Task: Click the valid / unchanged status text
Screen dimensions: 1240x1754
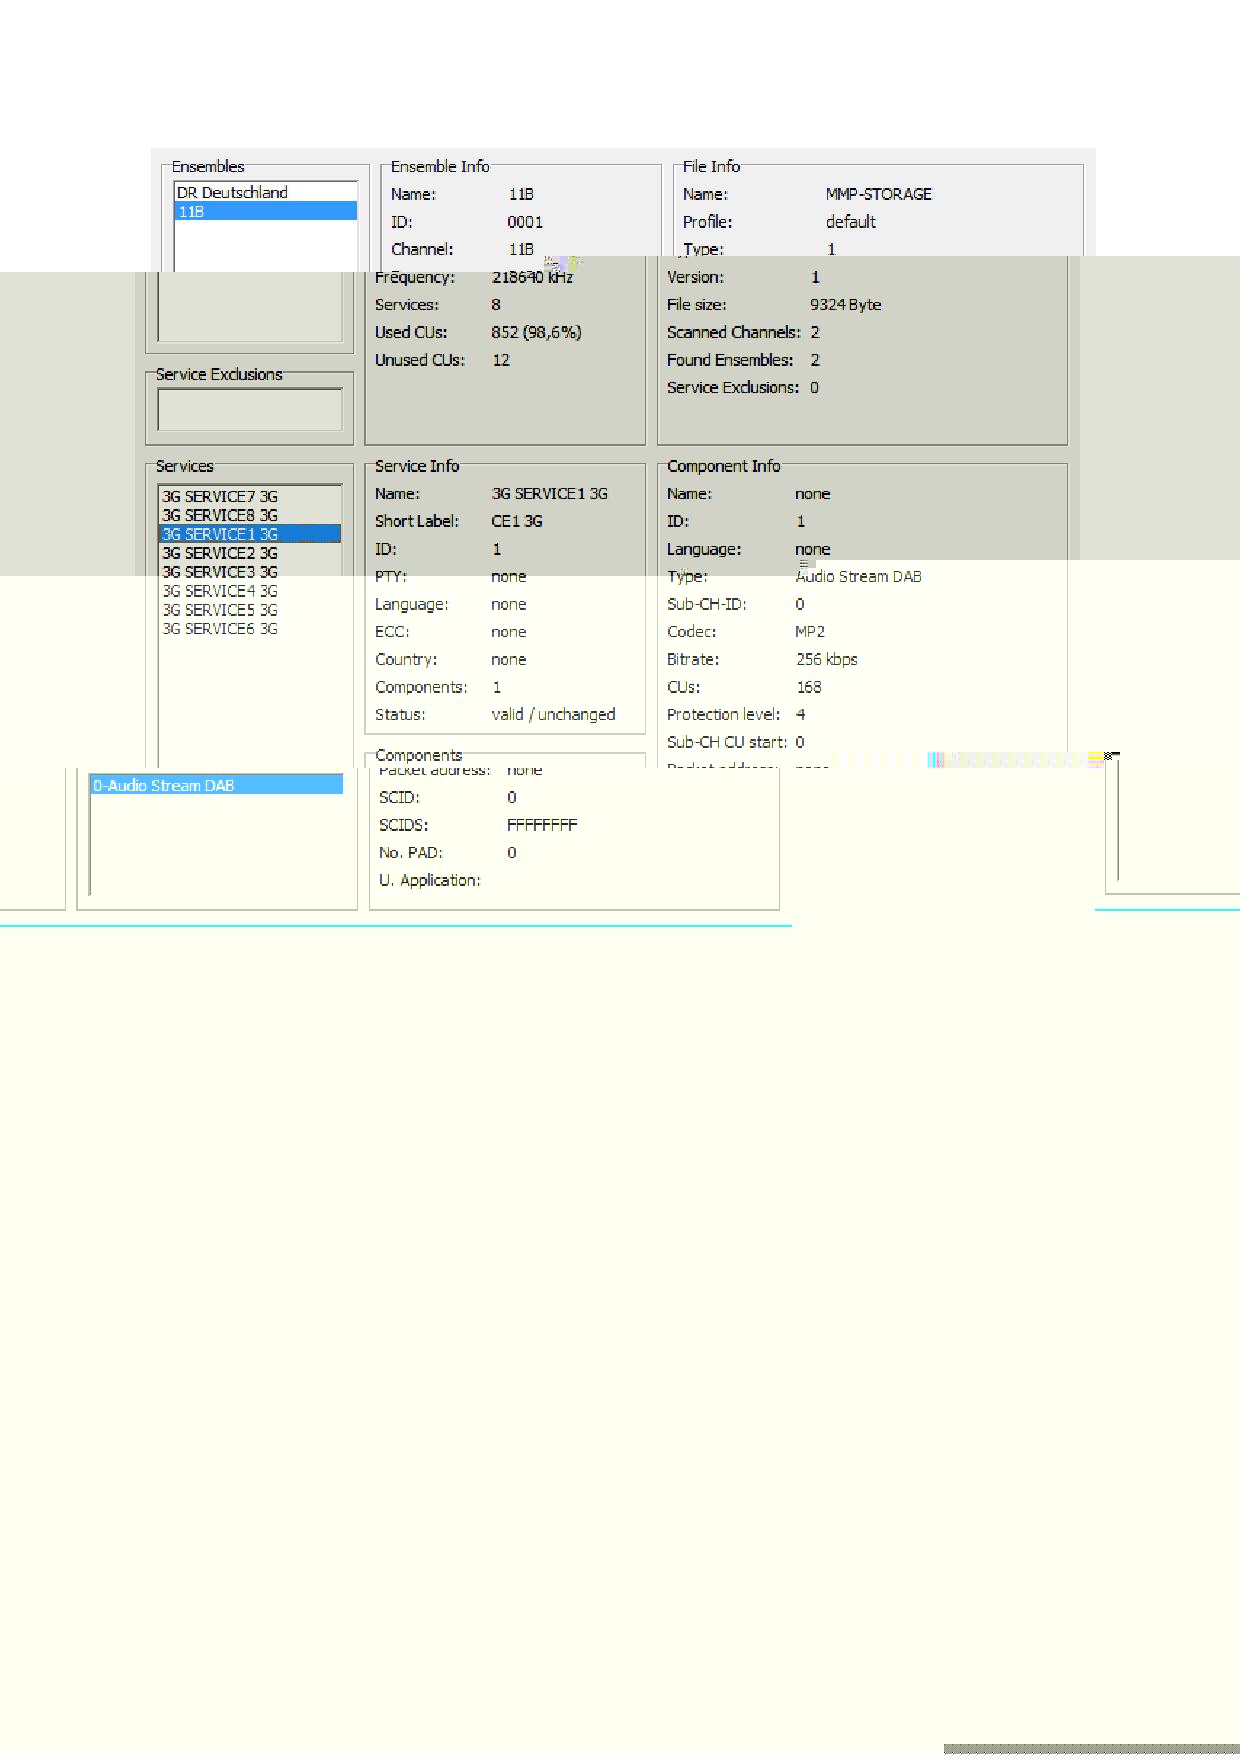Action: [553, 714]
